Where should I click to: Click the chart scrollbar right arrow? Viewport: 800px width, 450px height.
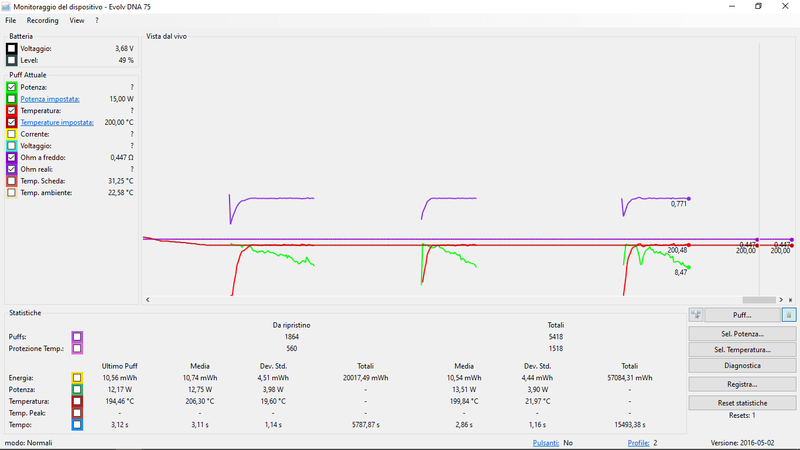click(781, 300)
